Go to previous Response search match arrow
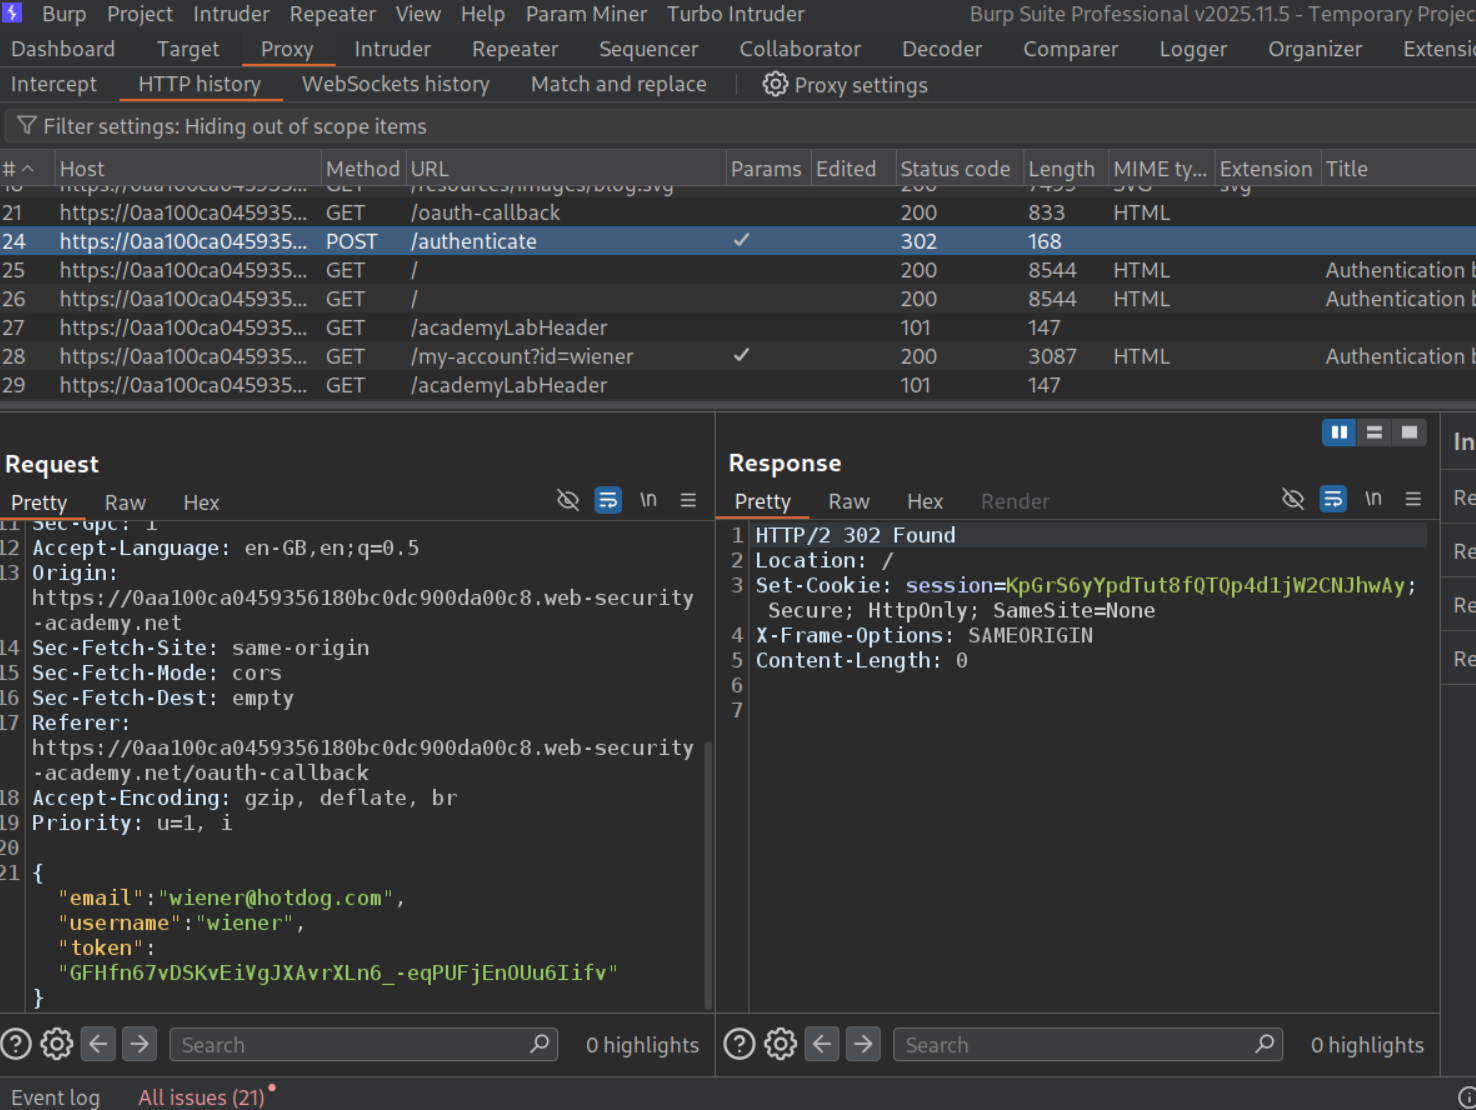Screen dimensions: 1476x1110 pyautogui.click(x=822, y=1045)
